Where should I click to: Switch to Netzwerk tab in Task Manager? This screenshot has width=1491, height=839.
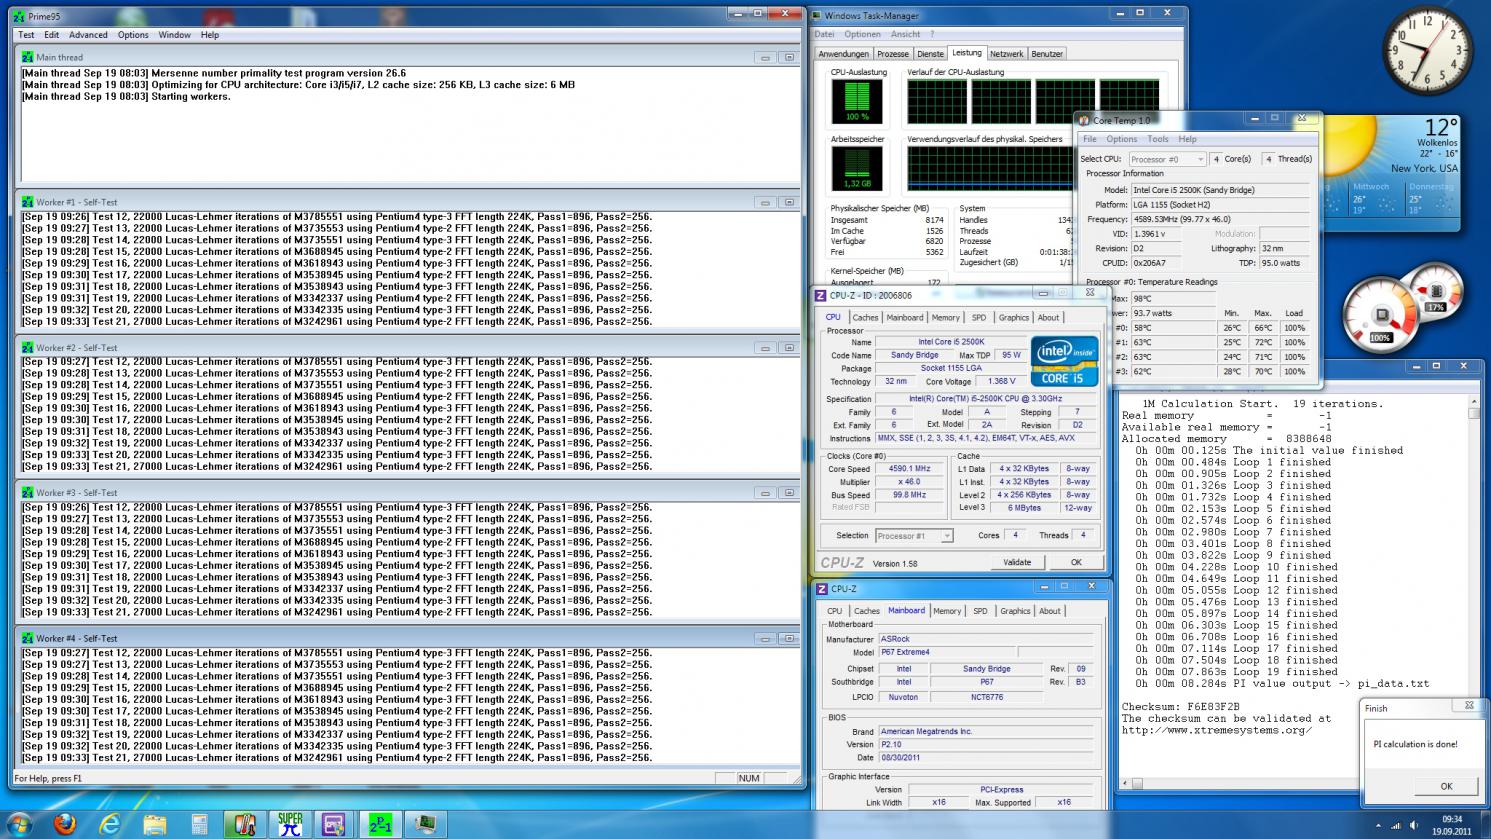[1007, 54]
